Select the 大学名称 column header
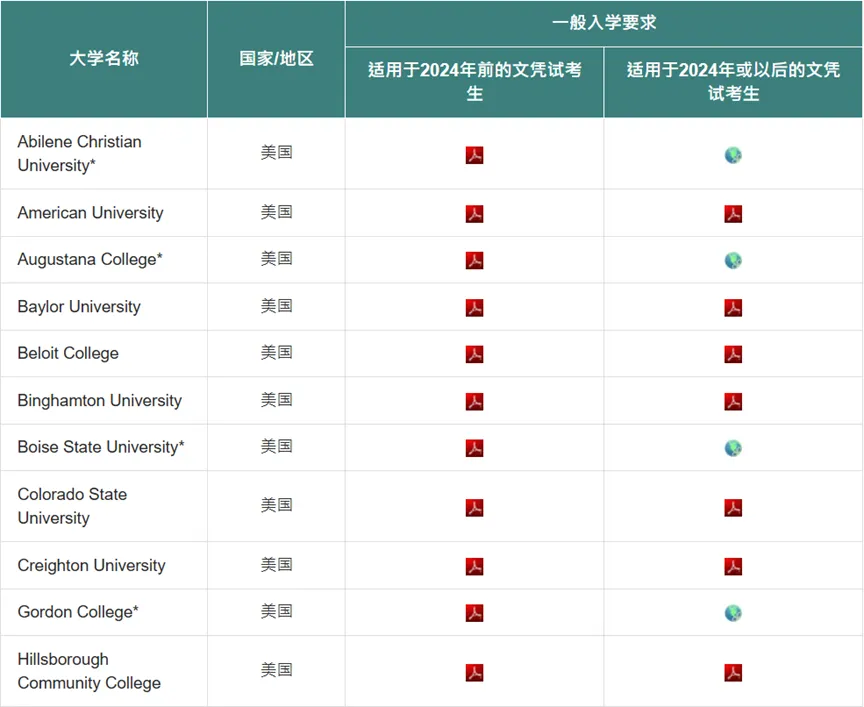 (103, 59)
